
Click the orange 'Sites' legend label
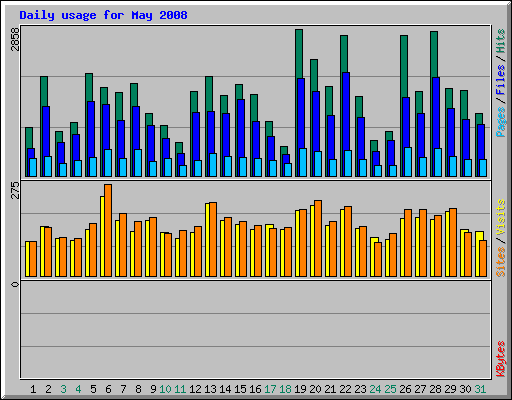pos(501,262)
